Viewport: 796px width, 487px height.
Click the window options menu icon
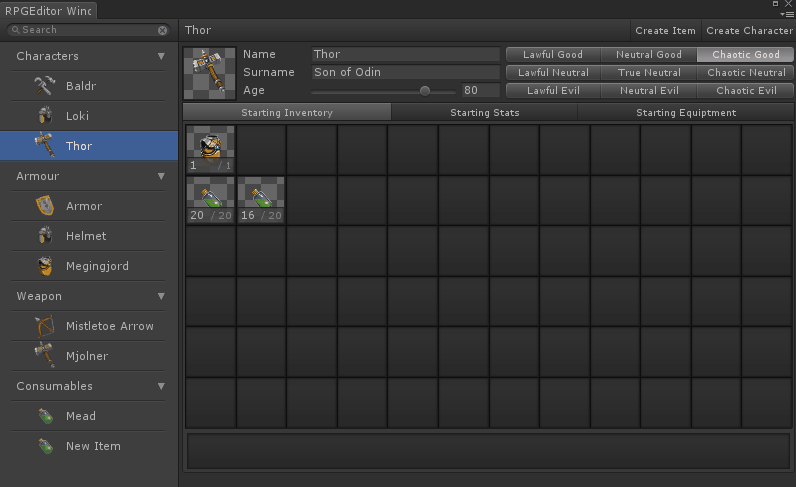pyautogui.click(x=787, y=13)
